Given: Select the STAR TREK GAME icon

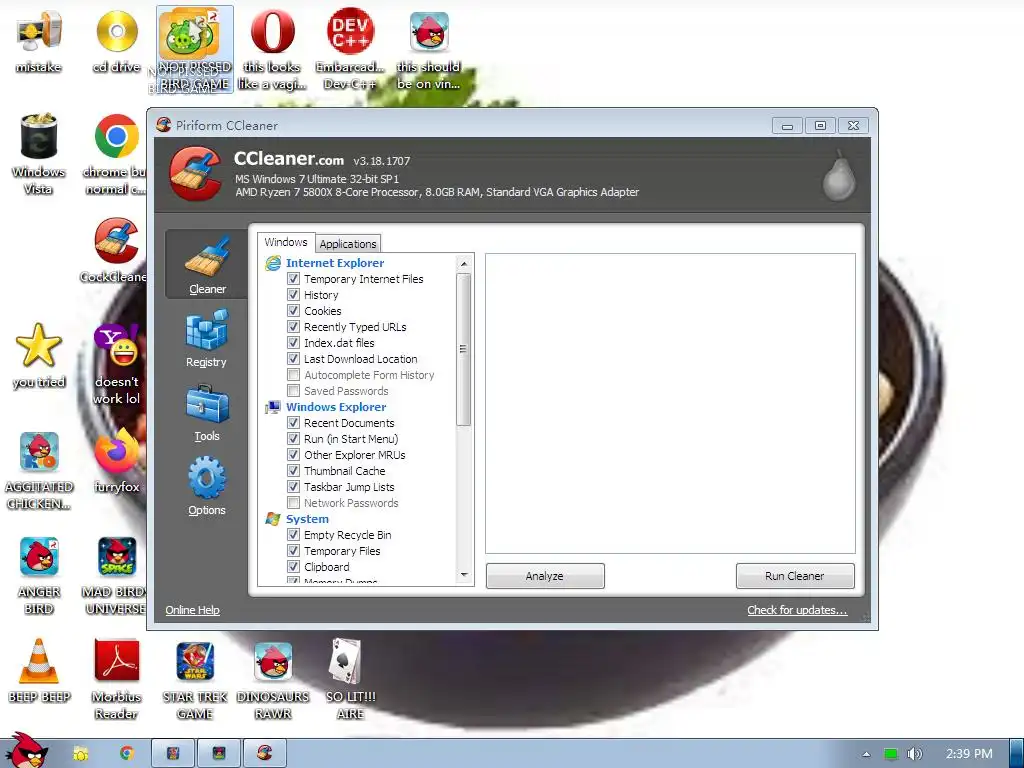Looking at the screenshot, I should [195, 679].
